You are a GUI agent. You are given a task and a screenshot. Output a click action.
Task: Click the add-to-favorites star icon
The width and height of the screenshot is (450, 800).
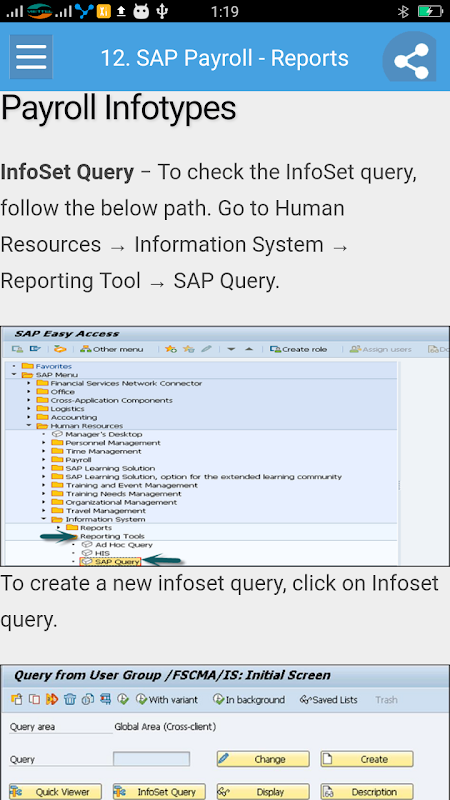coord(171,349)
